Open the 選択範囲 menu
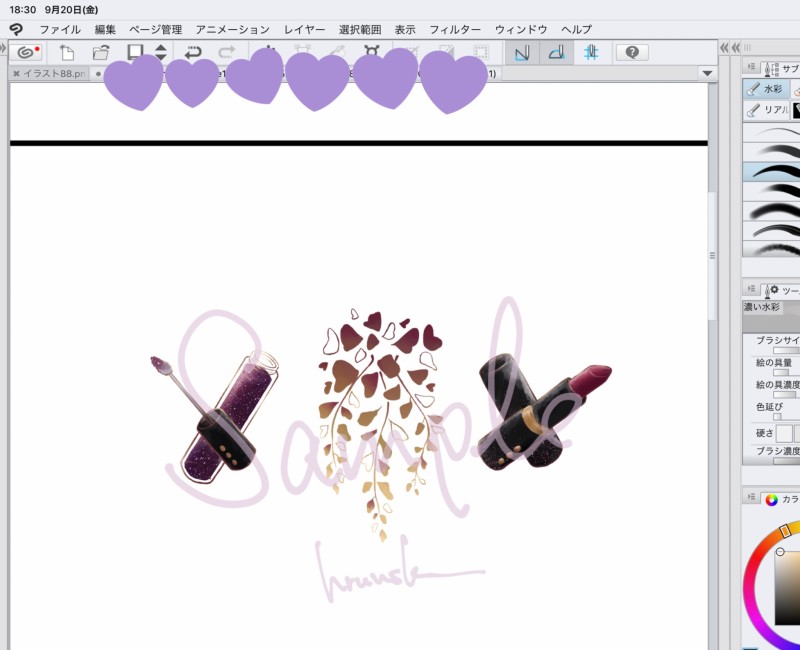Image resolution: width=800 pixels, height=650 pixels. click(360, 30)
